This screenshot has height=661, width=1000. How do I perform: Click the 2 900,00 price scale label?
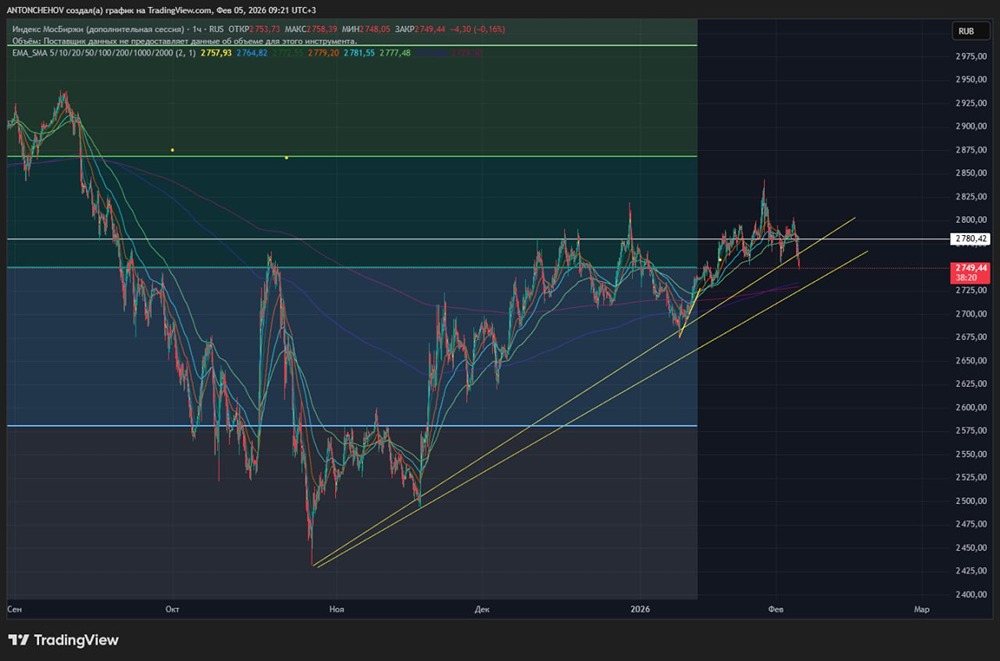point(971,126)
